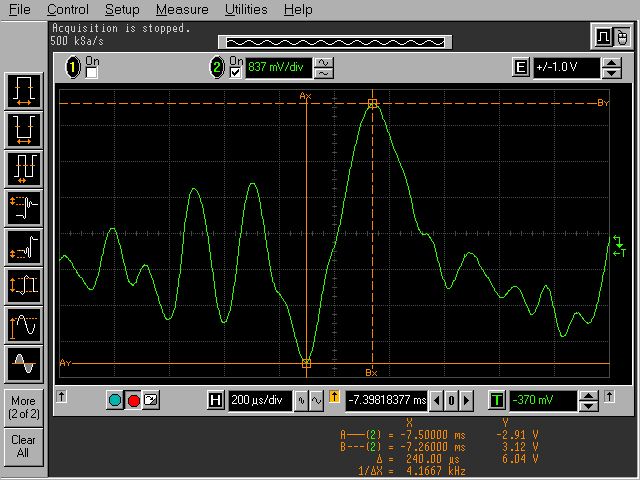Reset horizontal position with the 0 button
The height and width of the screenshot is (480, 640).
[451, 400]
